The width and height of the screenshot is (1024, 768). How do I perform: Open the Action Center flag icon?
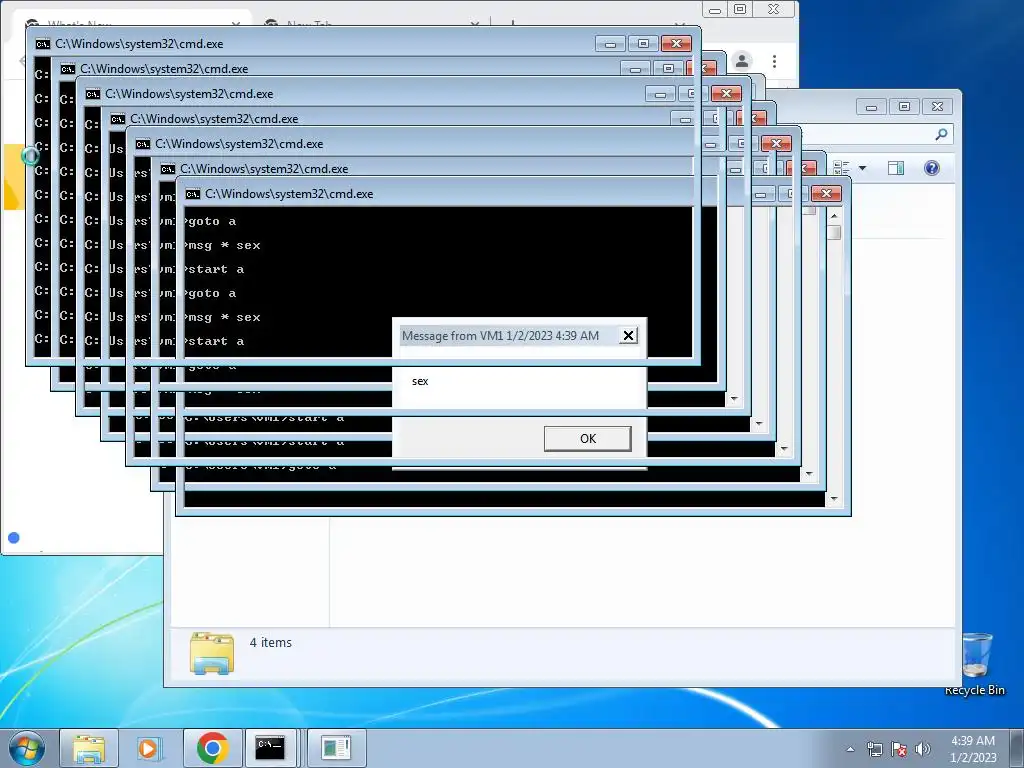(899, 749)
